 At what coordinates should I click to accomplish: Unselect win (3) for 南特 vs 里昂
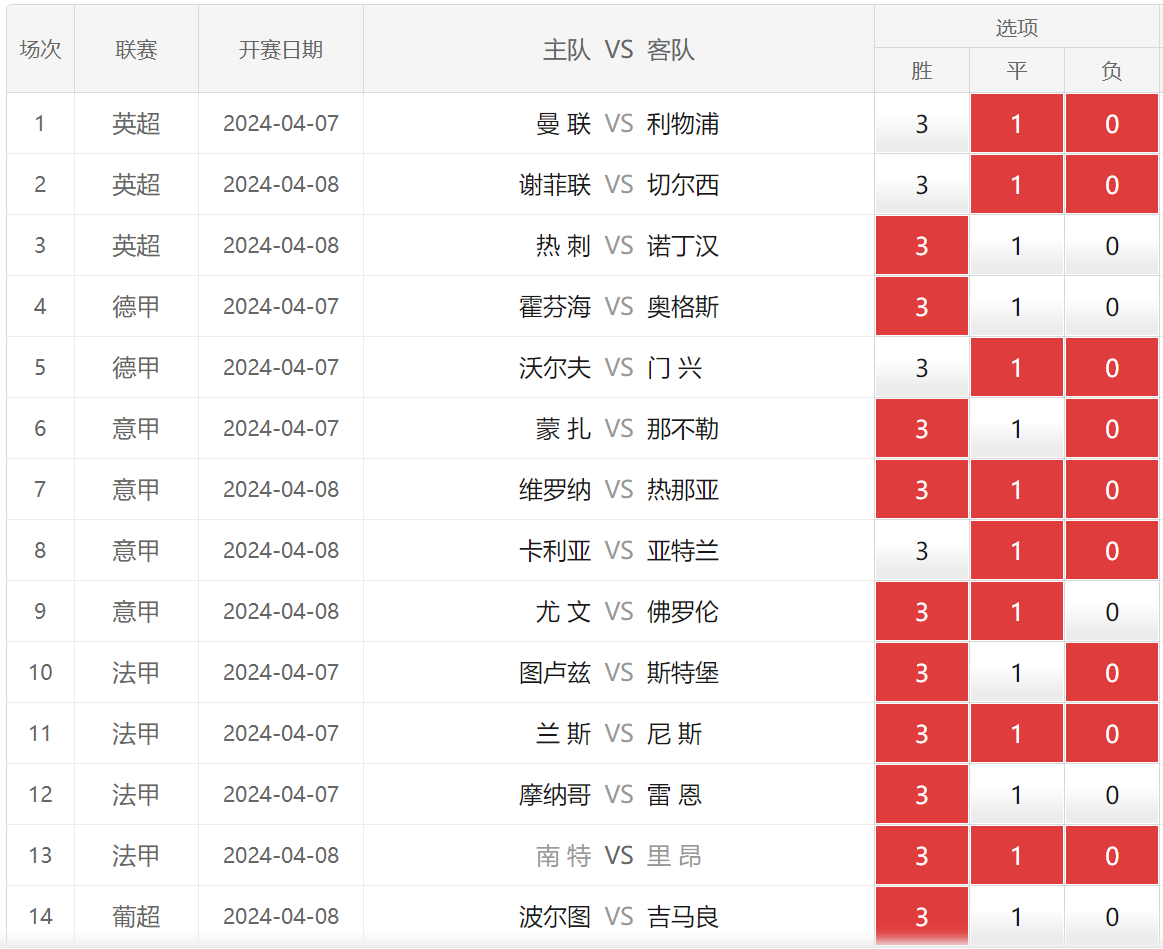tap(921, 855)
